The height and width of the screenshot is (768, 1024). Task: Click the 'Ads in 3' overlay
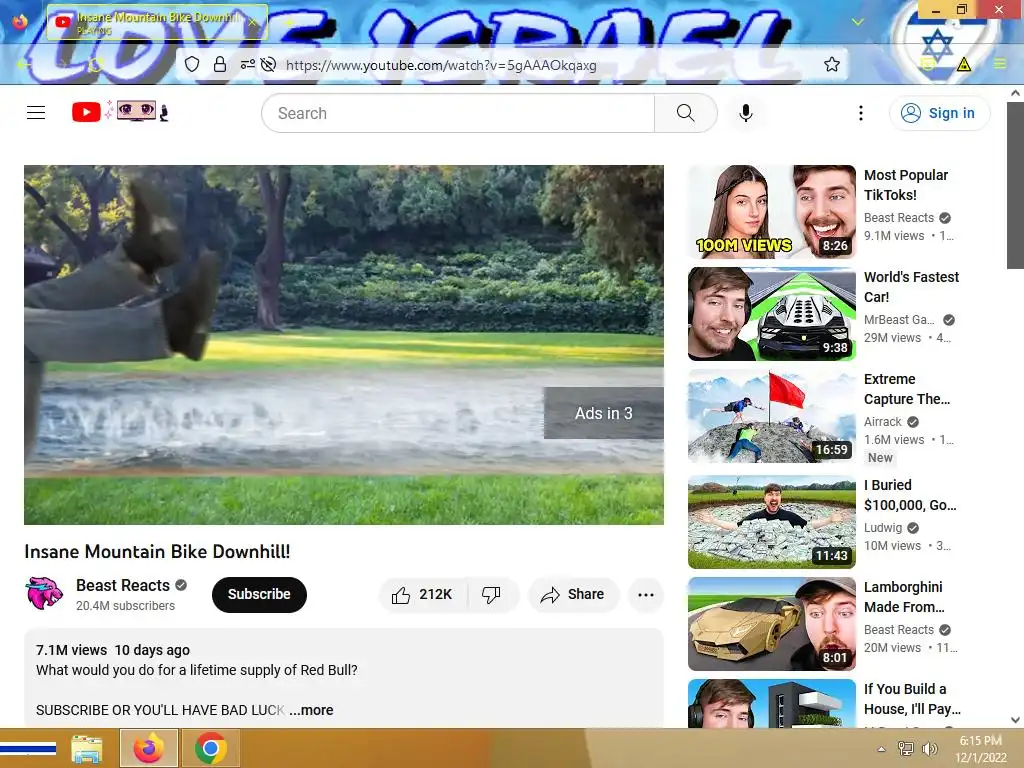(x=603, y=413)
